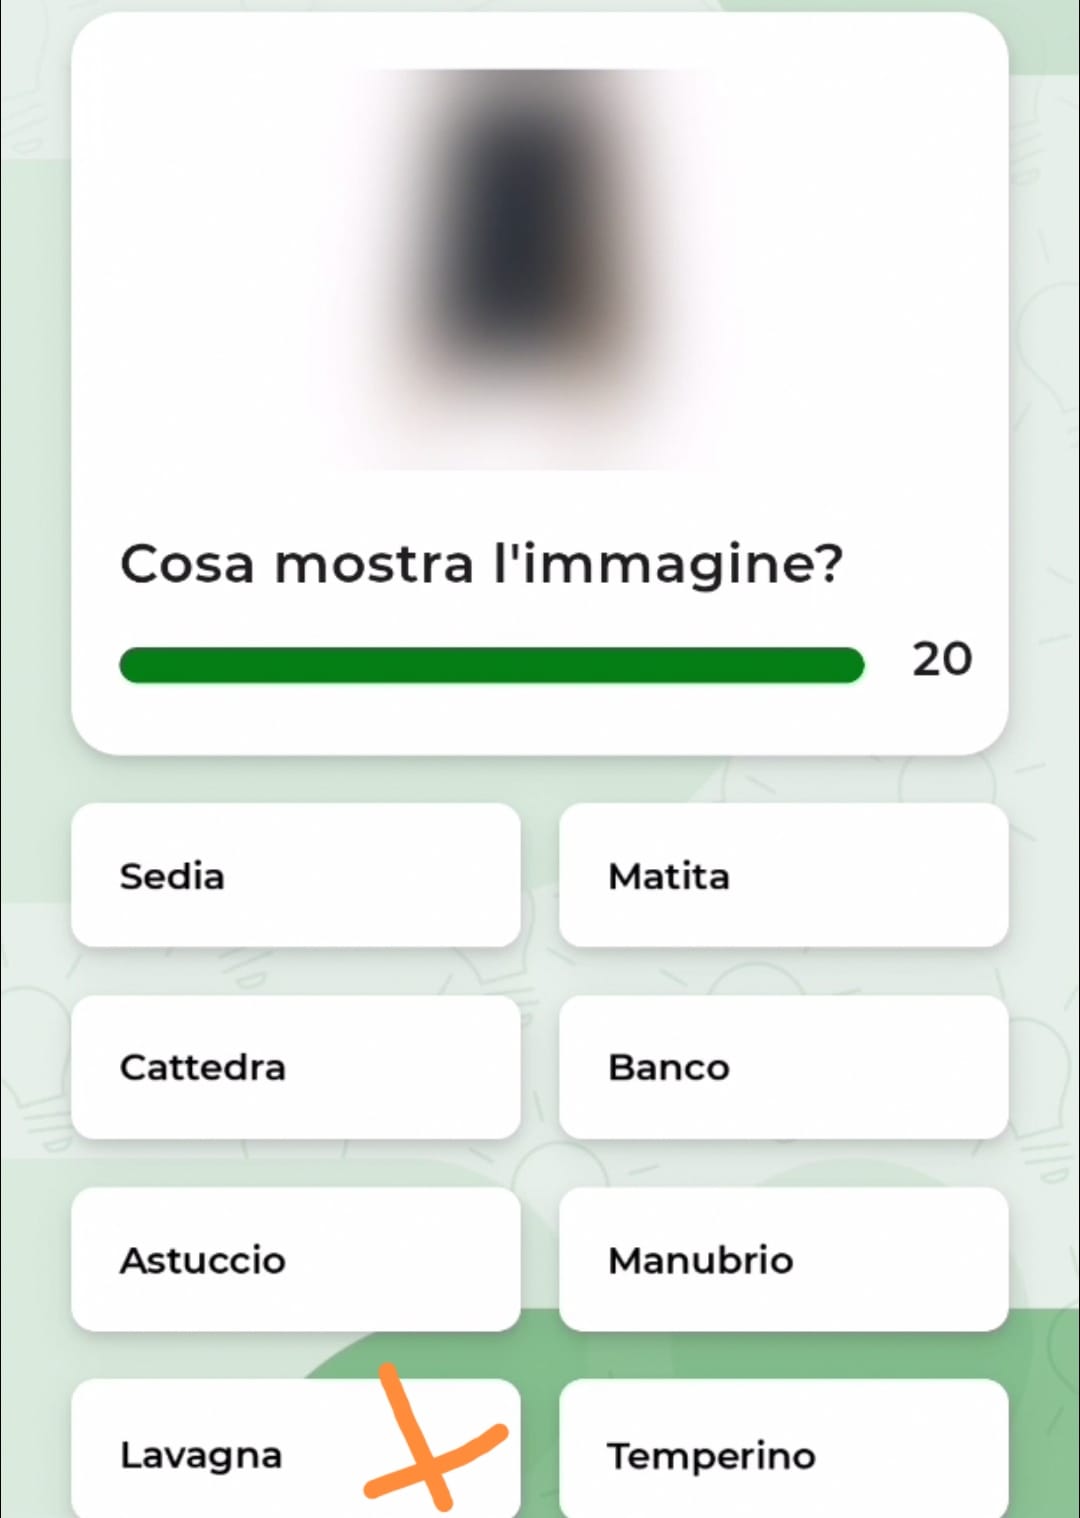Screen dimensions: 1080x1518
Task: Click the remaining time number 20
Action: pyautogui.click(x=941, y=659)
